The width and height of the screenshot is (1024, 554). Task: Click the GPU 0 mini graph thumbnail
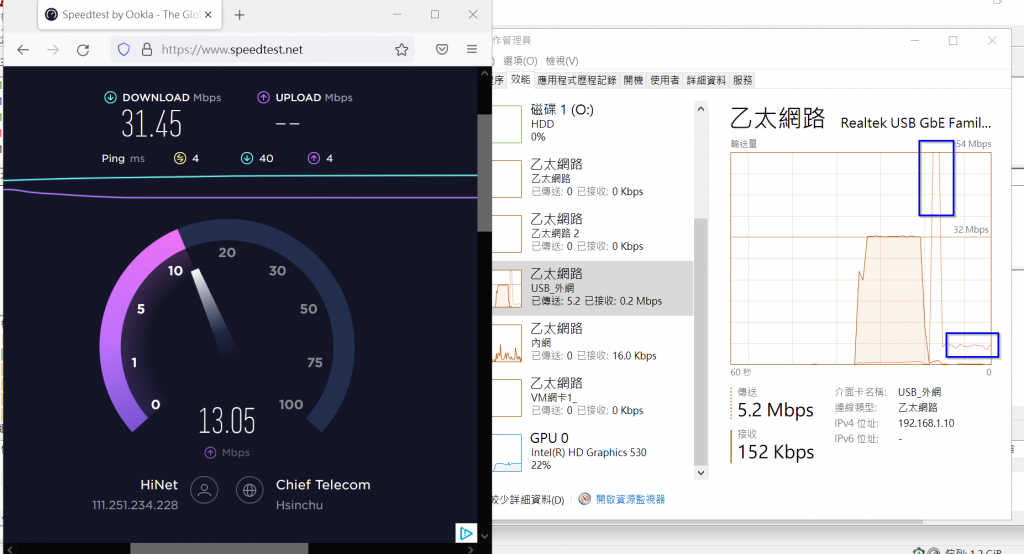point(507,453)
